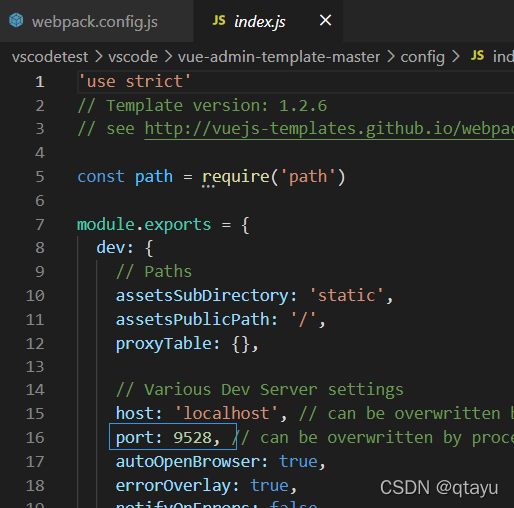The height and width of the screenshot is (508, 514).
Task: Place cursor on 'use strict' text
Action: (135, 82)
